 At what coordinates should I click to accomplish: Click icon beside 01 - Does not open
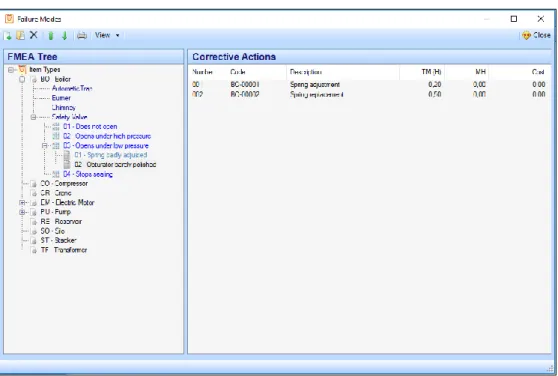56,127
